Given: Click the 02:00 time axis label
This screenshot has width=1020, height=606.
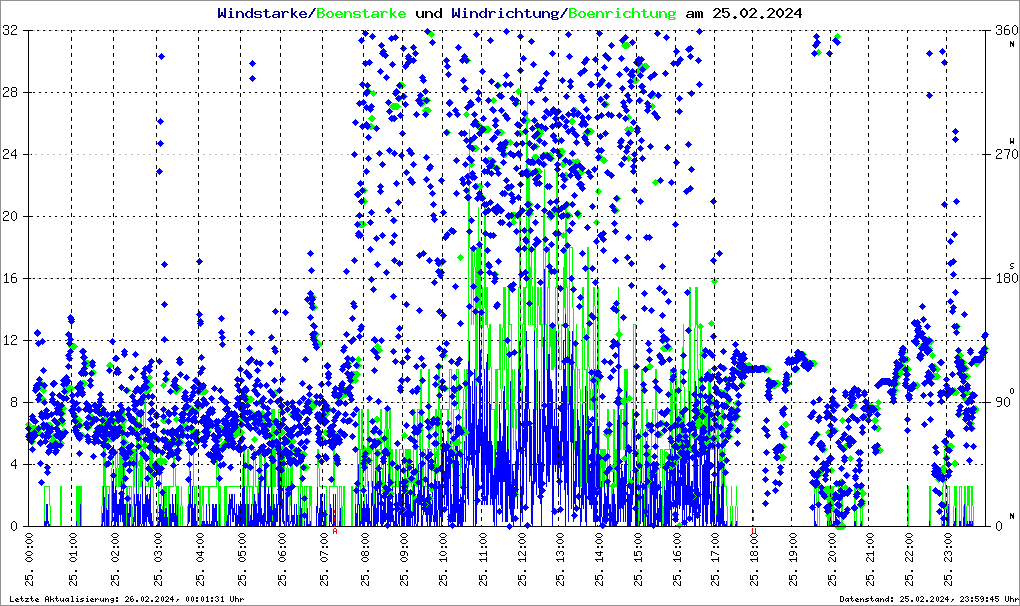Looking at the screenshot, I should [x=114, y=559].
